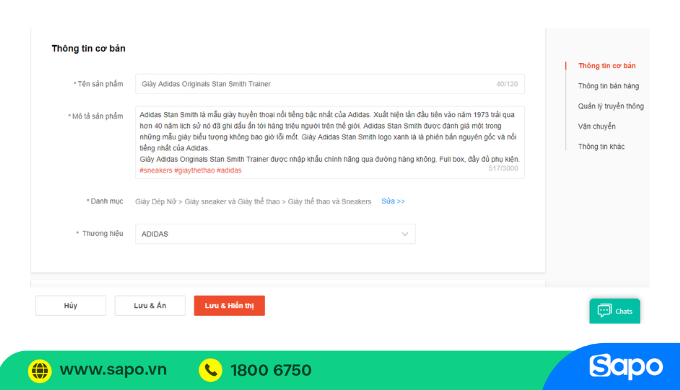The height and width of the screenshot is (390, 680).
Task: Expand the Thương hiệu ADIDAS dropdown
Action: point(275,234)
